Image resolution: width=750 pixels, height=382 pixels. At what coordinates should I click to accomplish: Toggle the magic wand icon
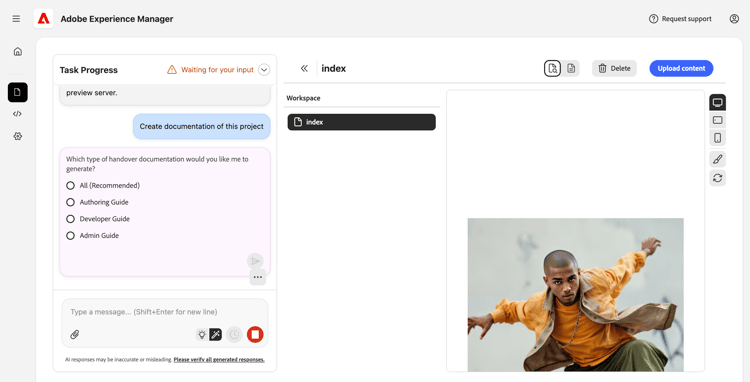(215, 335)
